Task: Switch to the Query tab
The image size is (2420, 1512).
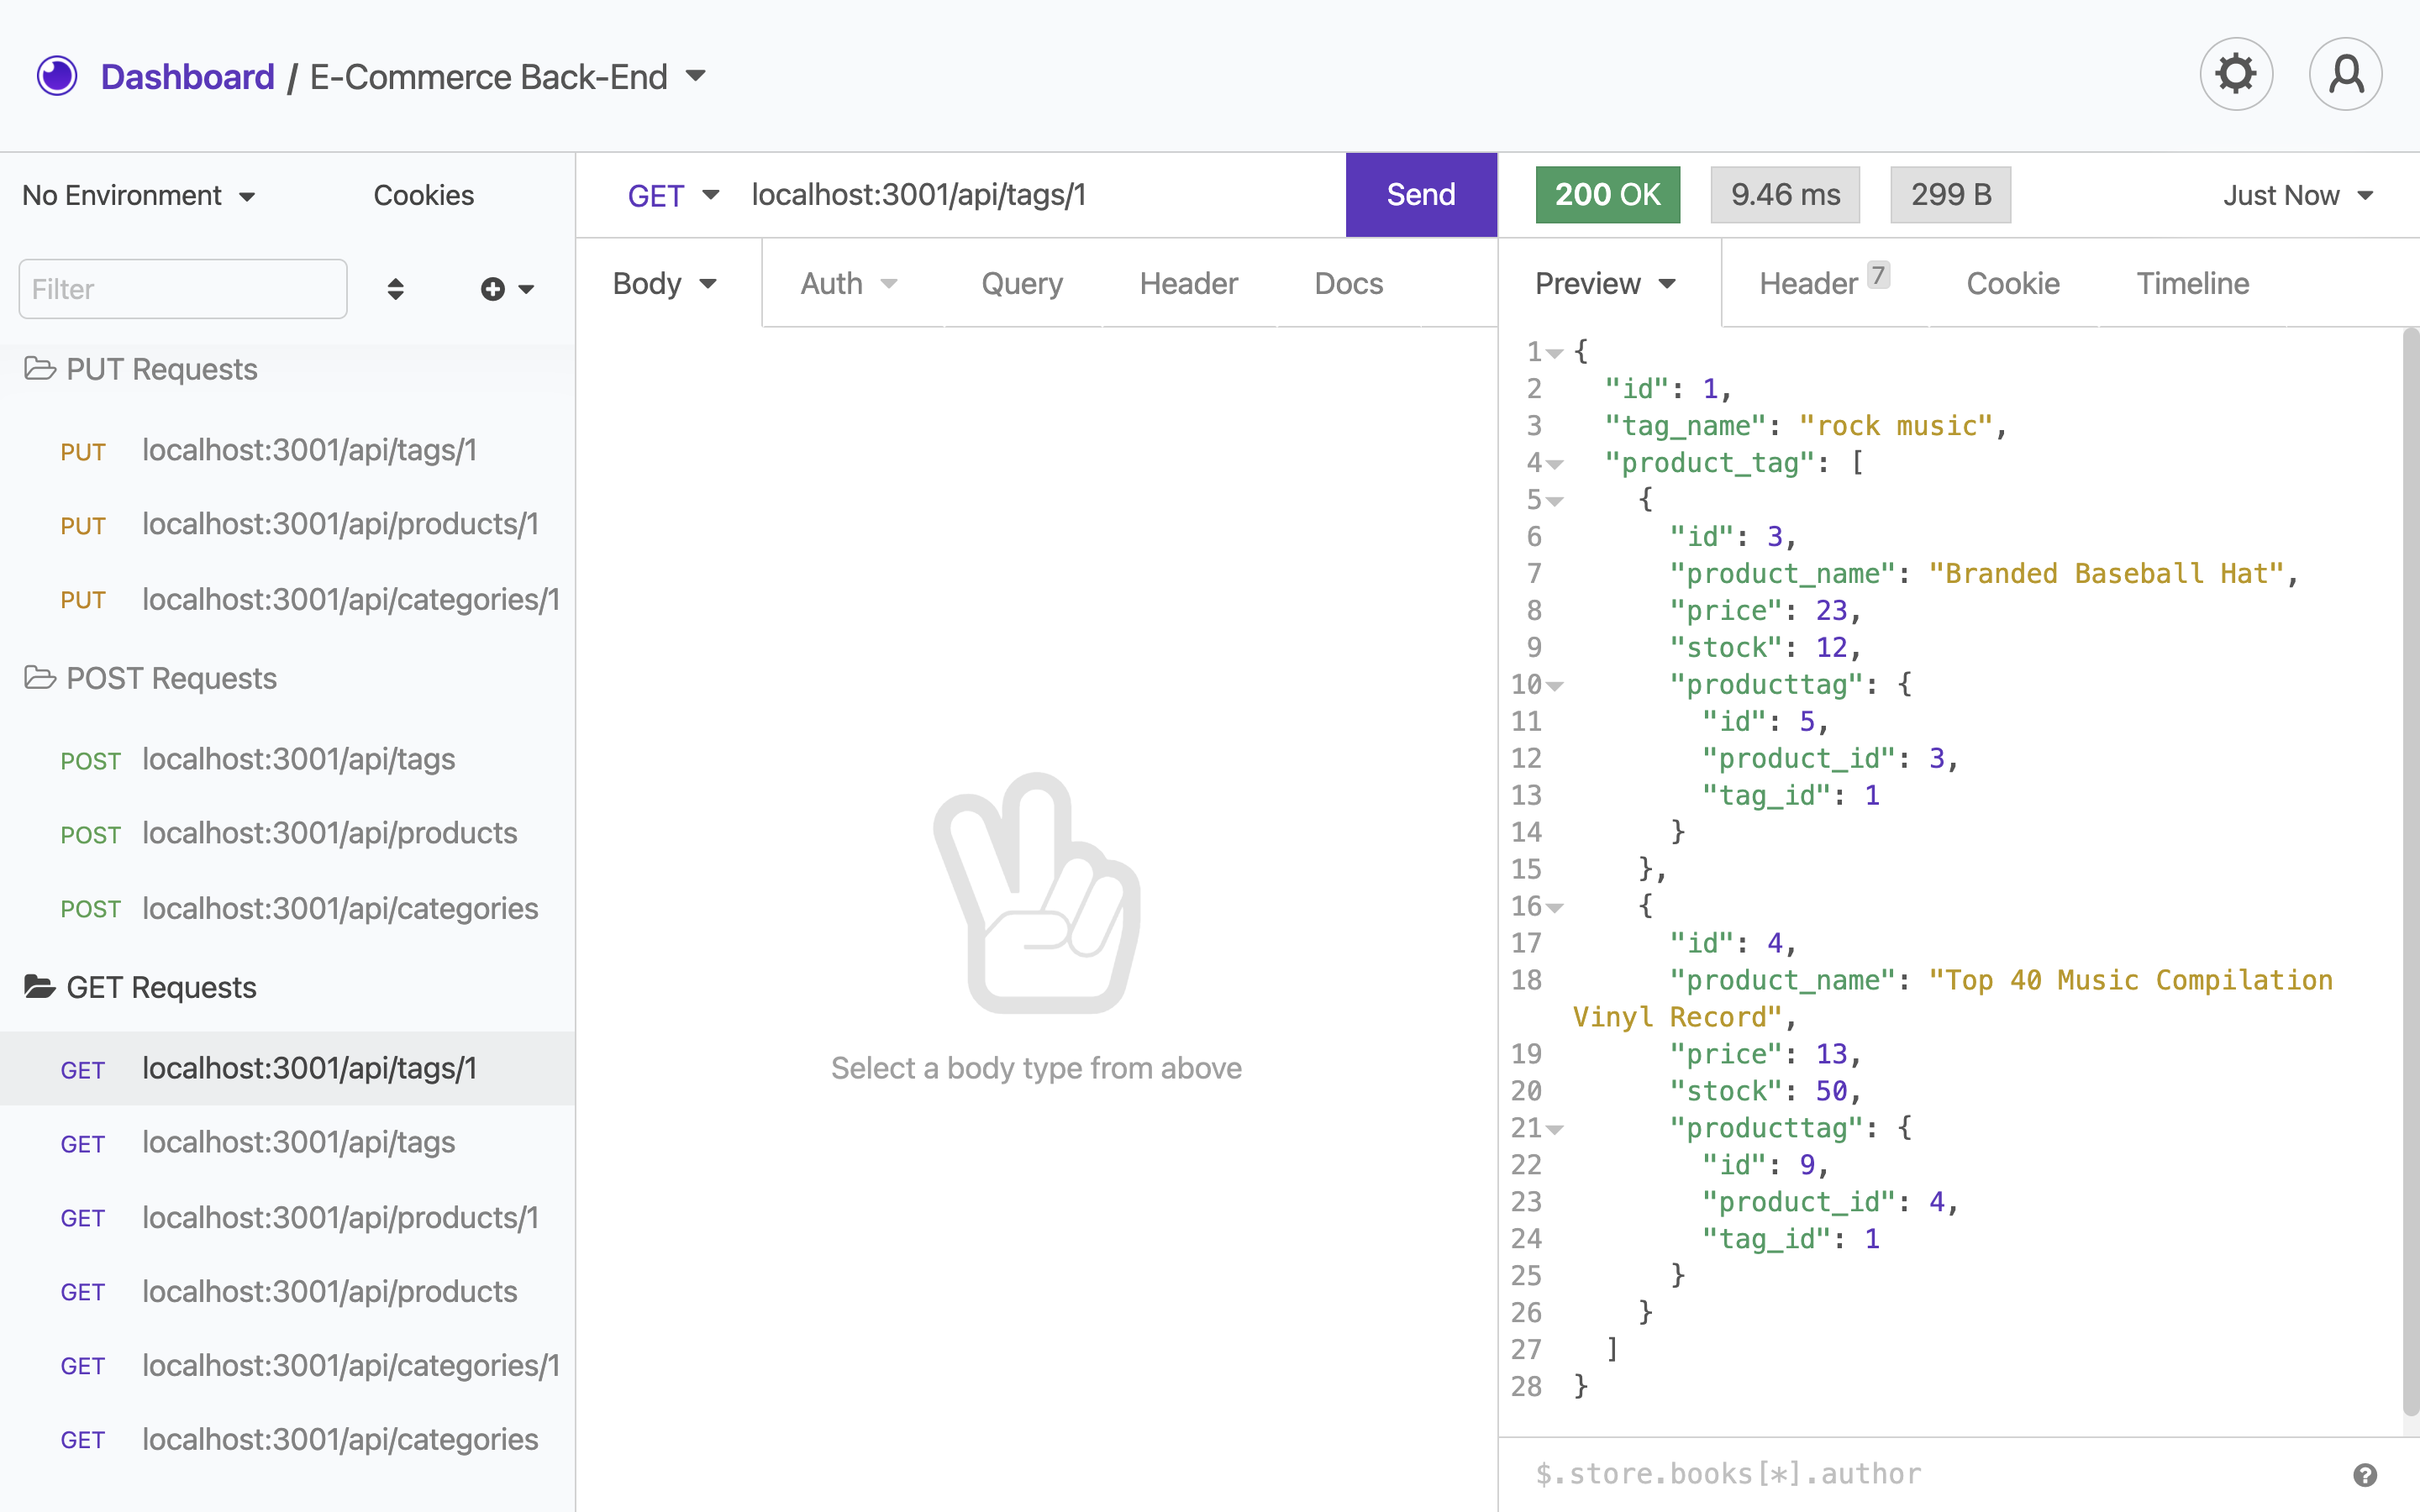Action: [x=1021, y=283]
